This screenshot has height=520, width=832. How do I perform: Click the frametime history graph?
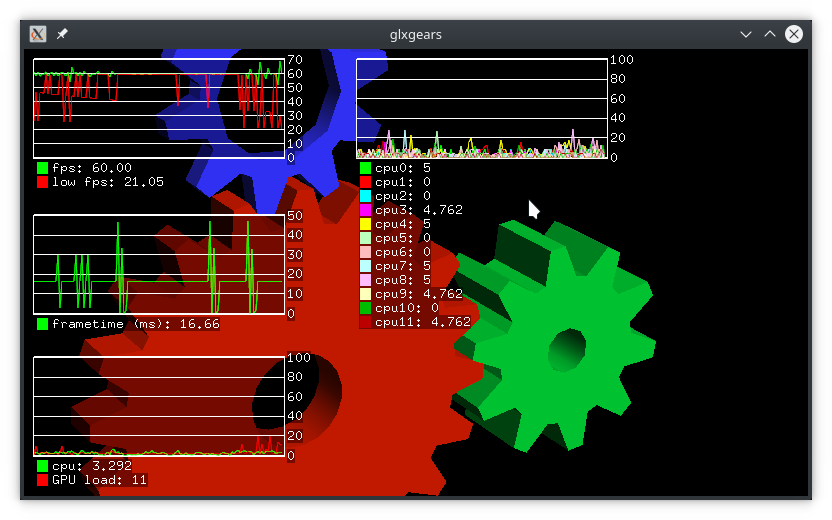pyautogui.click(x=159, y=264)
